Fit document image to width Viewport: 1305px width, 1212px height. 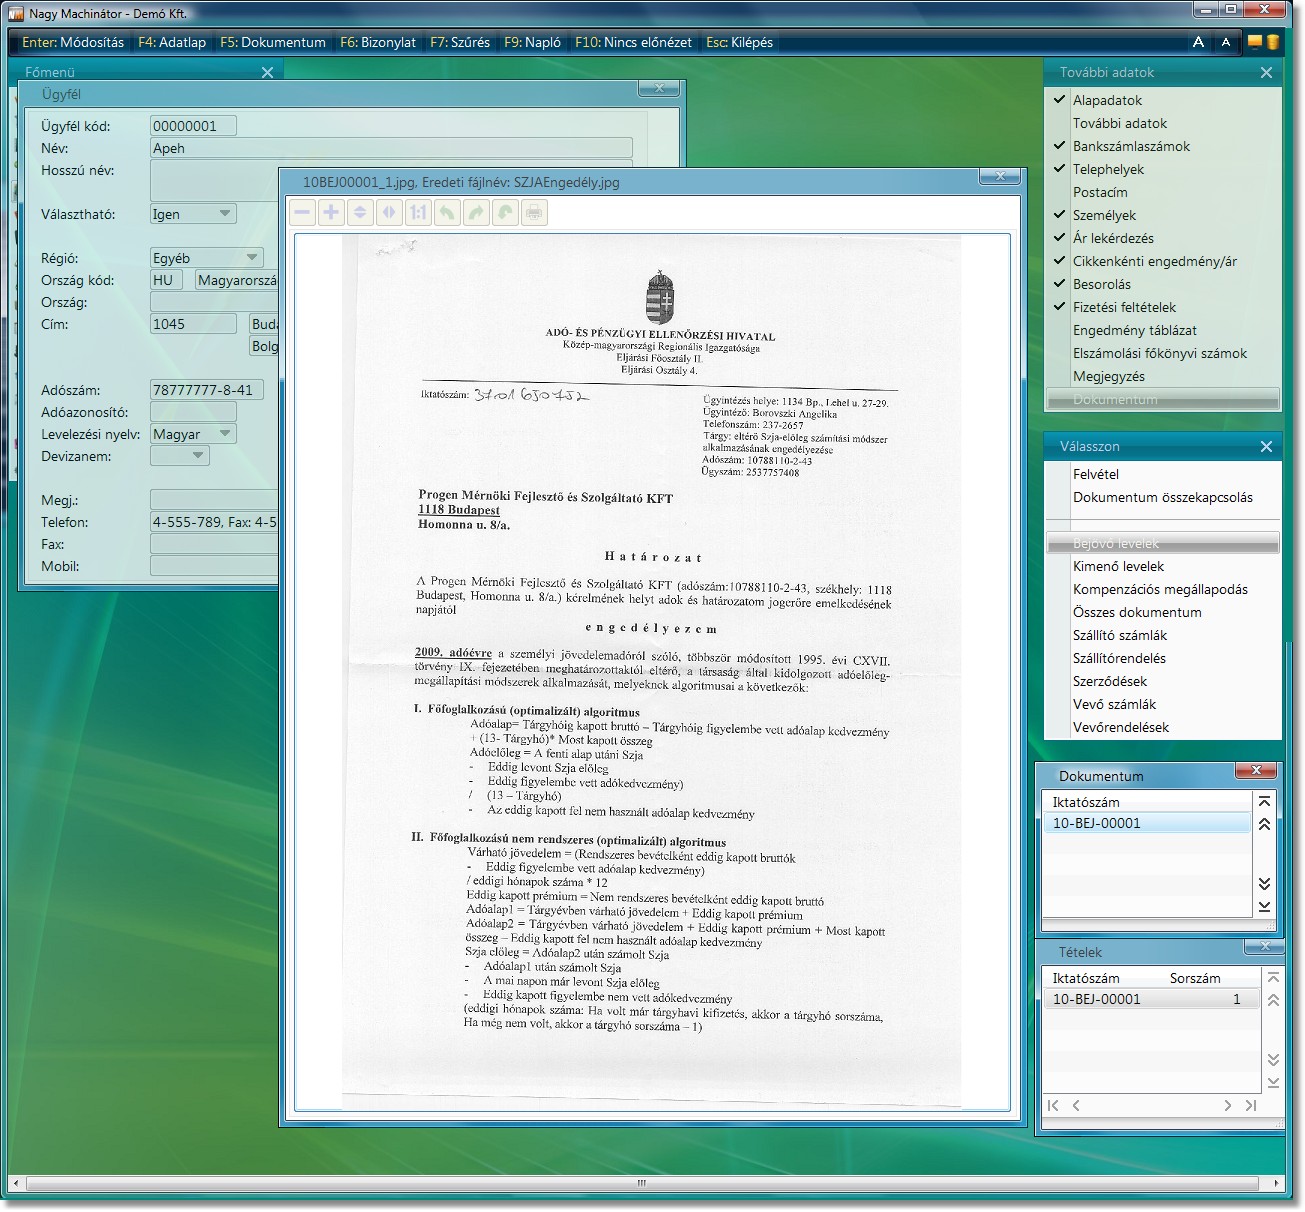[x=389, y=212]
